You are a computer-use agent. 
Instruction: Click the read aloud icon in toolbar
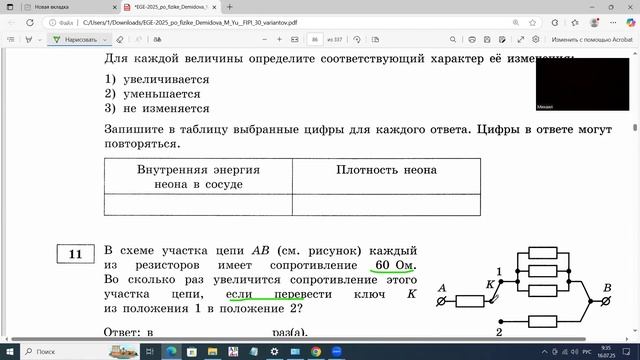pyautogui.click(x=158, y=40)
